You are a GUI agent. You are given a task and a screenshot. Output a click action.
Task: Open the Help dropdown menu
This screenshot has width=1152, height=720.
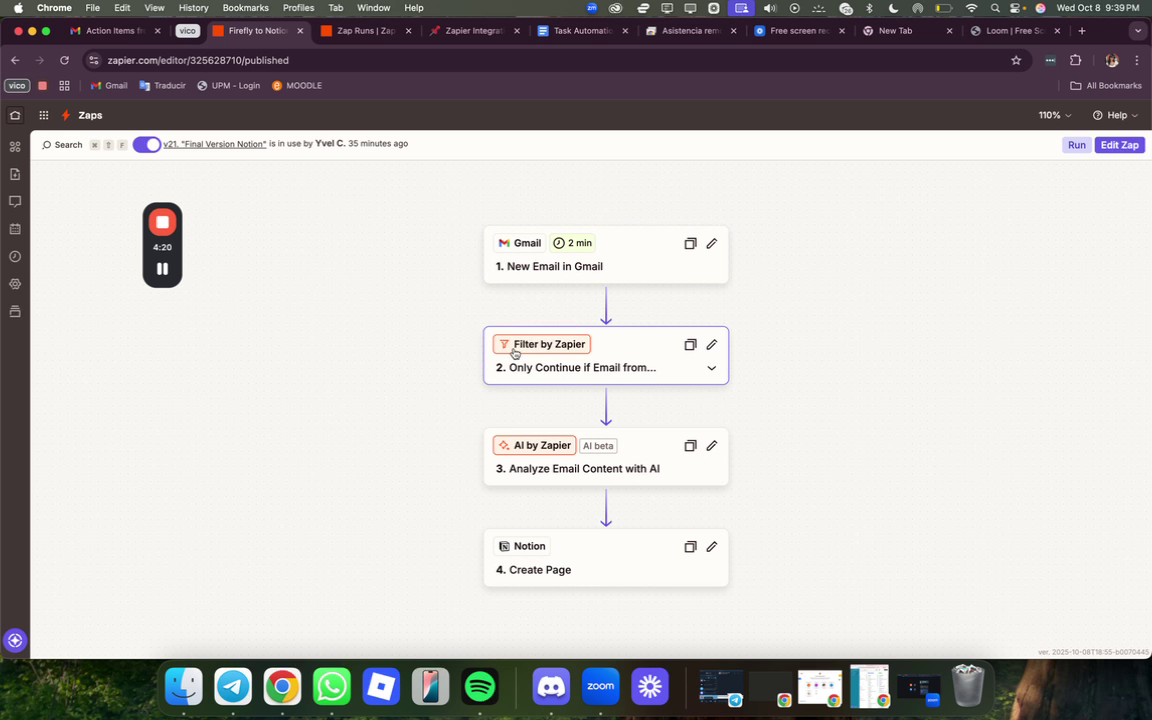point(1115,115)
